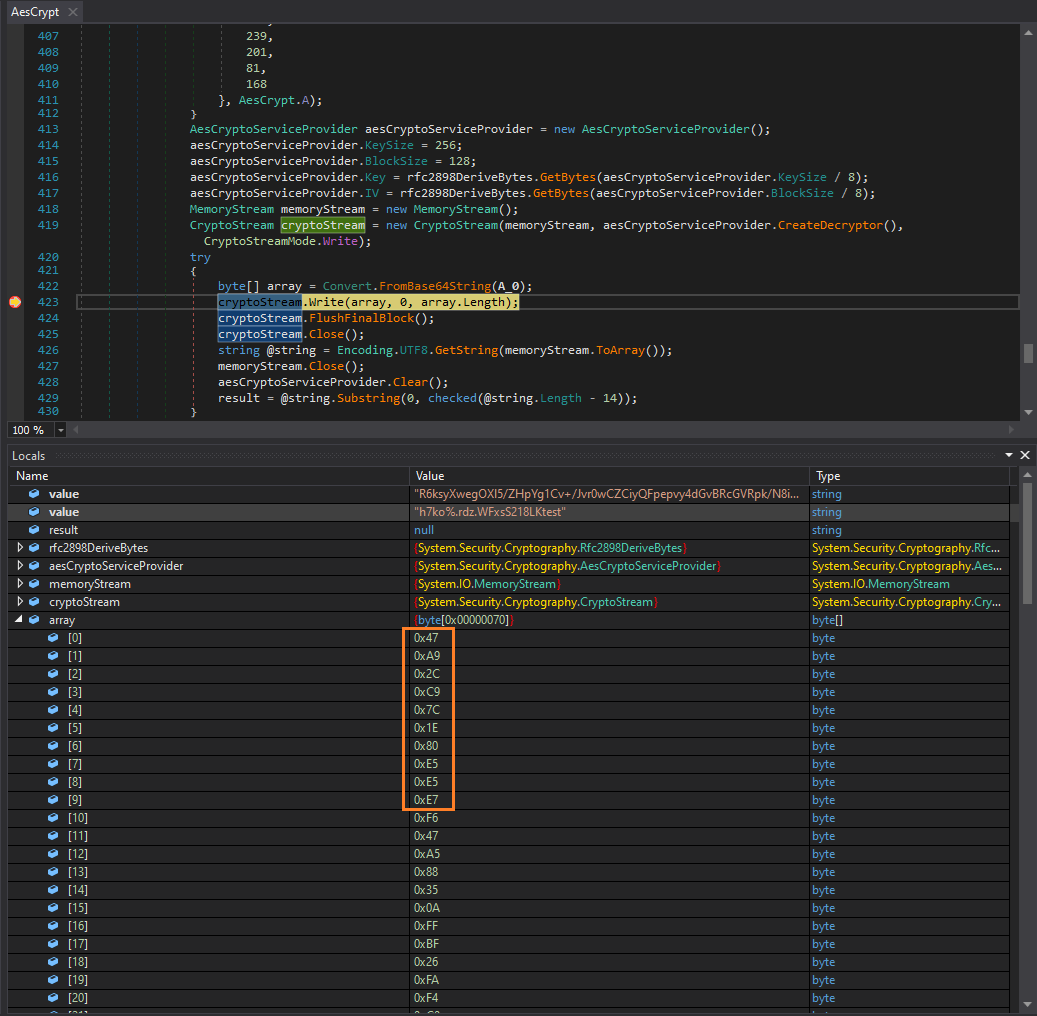Click the element icon beside [5]
This screenshot has height=1016, width=1037.
click(54, 728)
